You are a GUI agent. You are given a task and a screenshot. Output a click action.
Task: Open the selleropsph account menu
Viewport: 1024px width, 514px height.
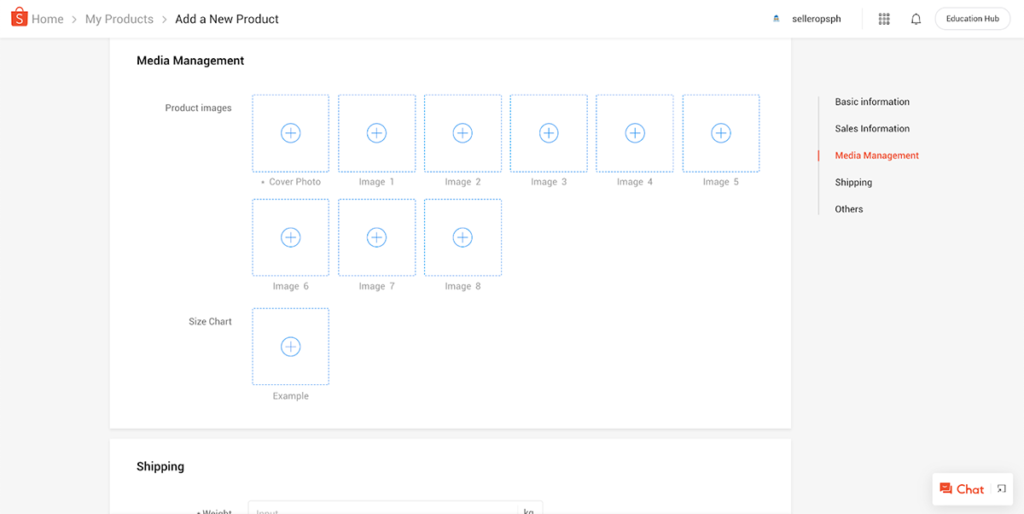click(x=808, y=19)
